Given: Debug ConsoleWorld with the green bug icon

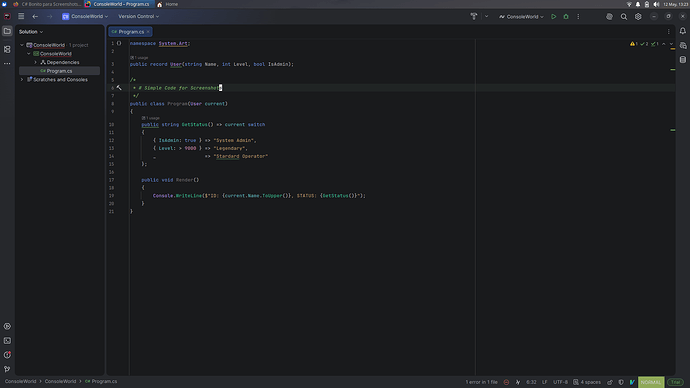Looking at the screenshot, I should (x=566, y=17).
